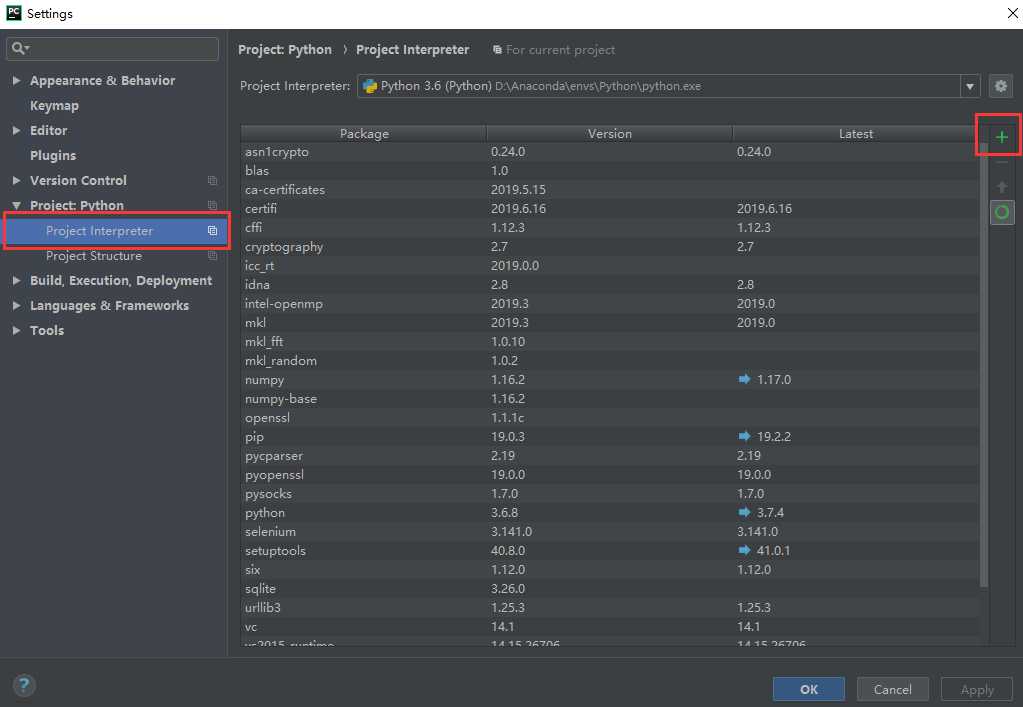Select the ca-certificates package row
1023x707 pixels.
609,190
